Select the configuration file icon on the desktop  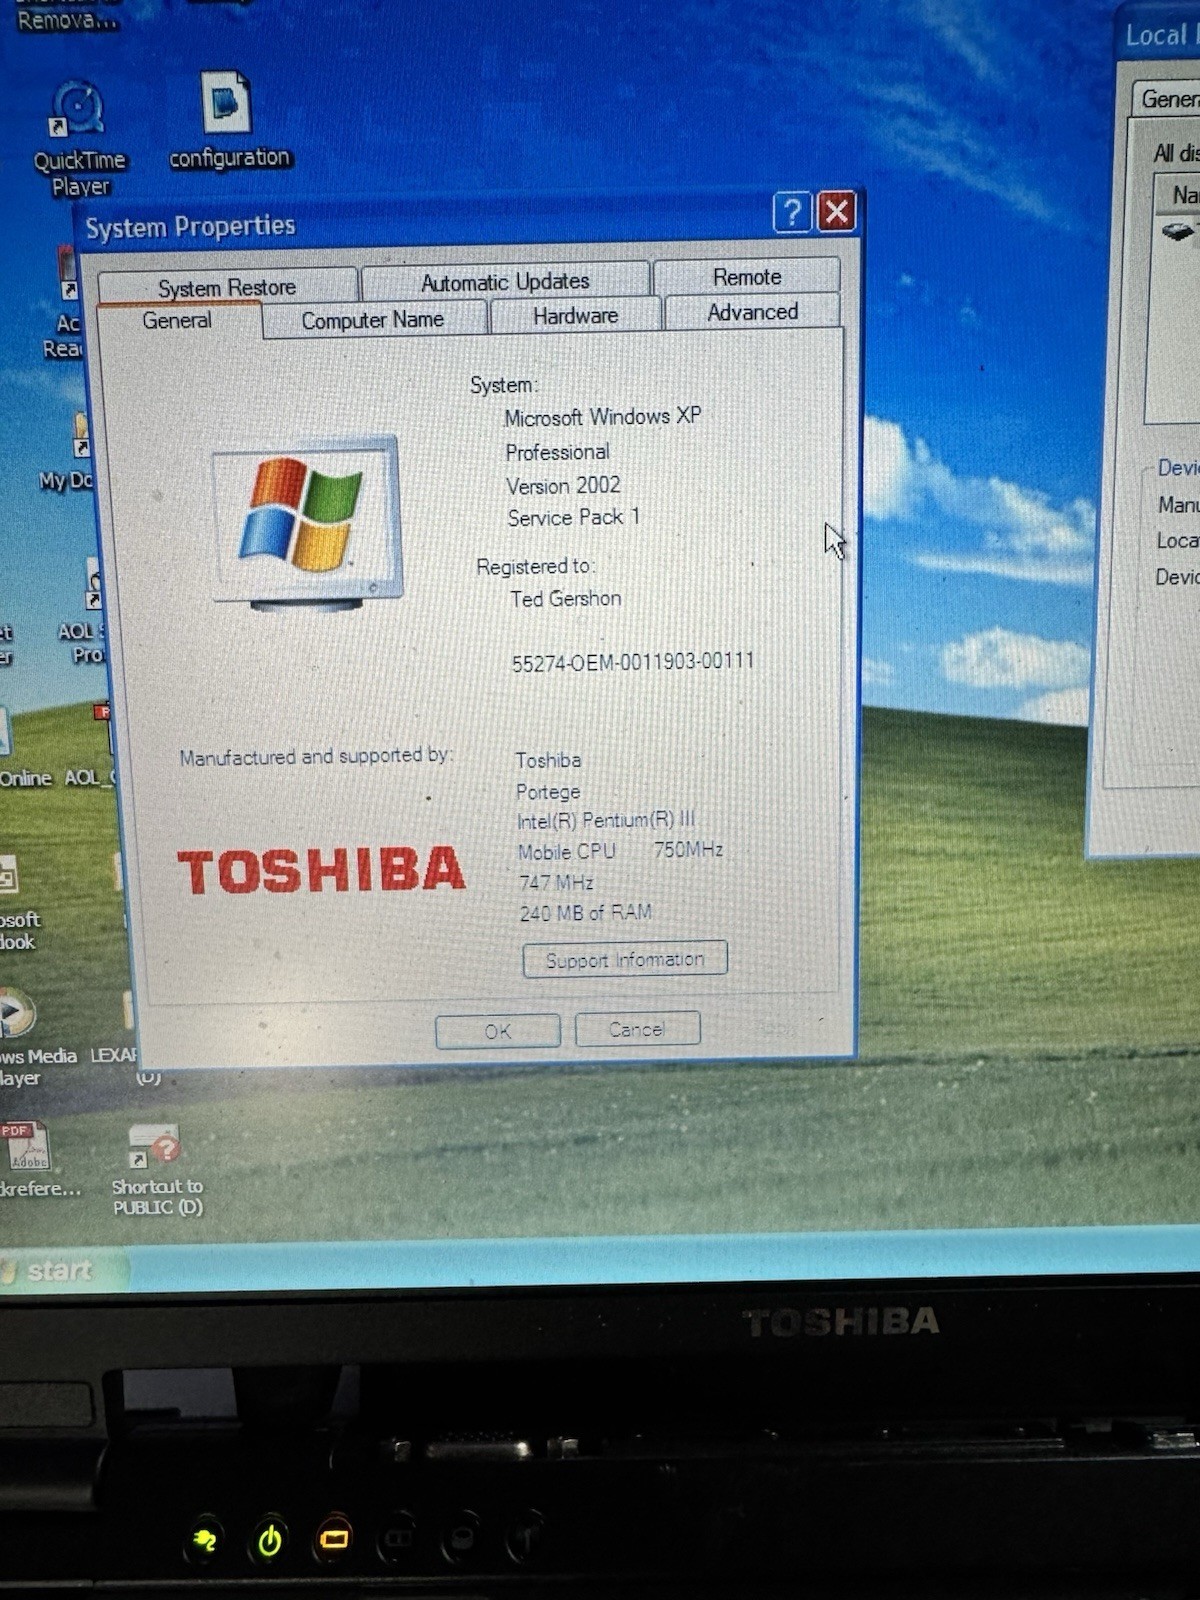coord(226,104)
